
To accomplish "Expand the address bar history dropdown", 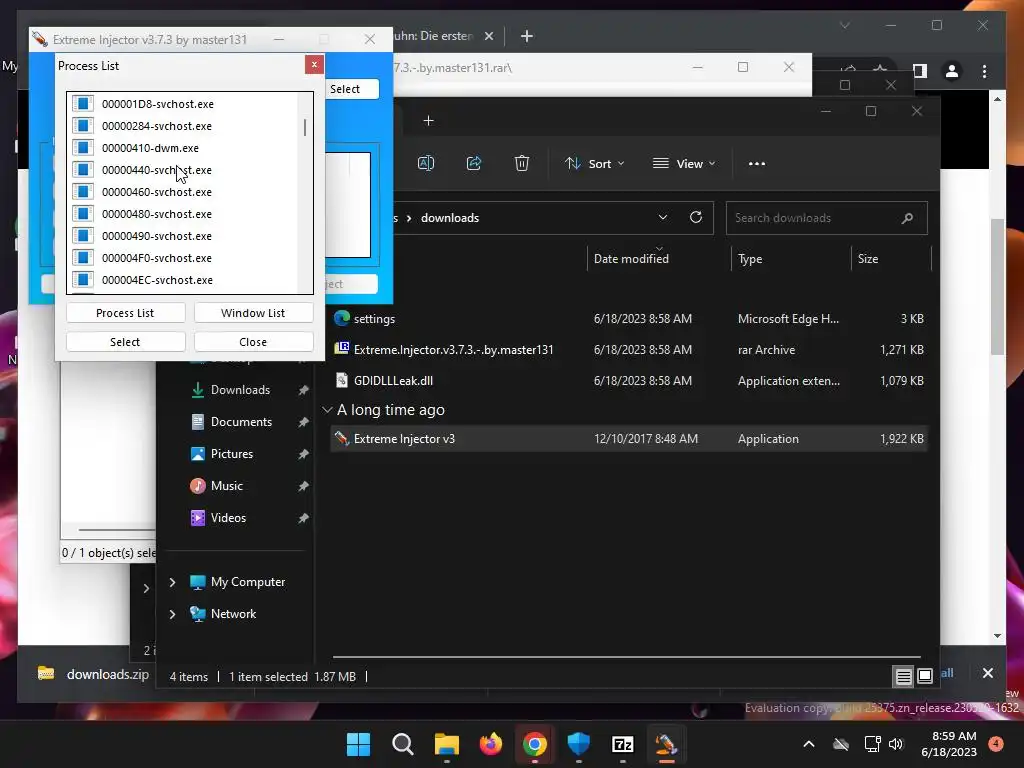I will pos(663,217).
